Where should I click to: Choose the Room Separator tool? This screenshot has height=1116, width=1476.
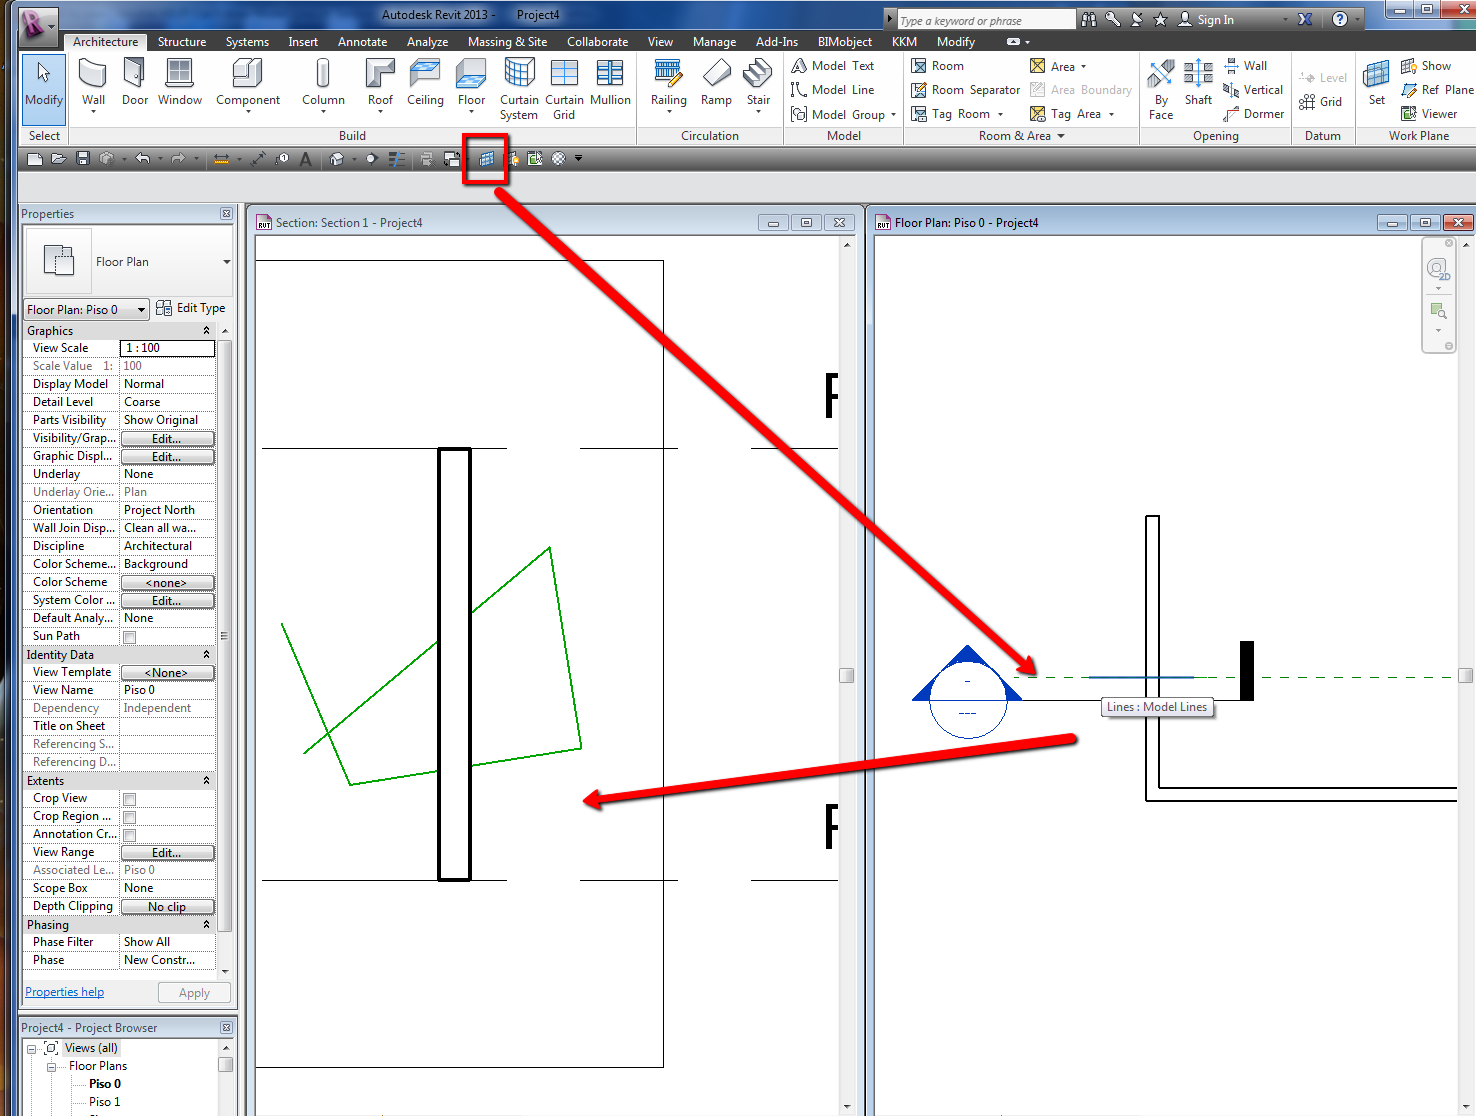[x=965, y=90]
